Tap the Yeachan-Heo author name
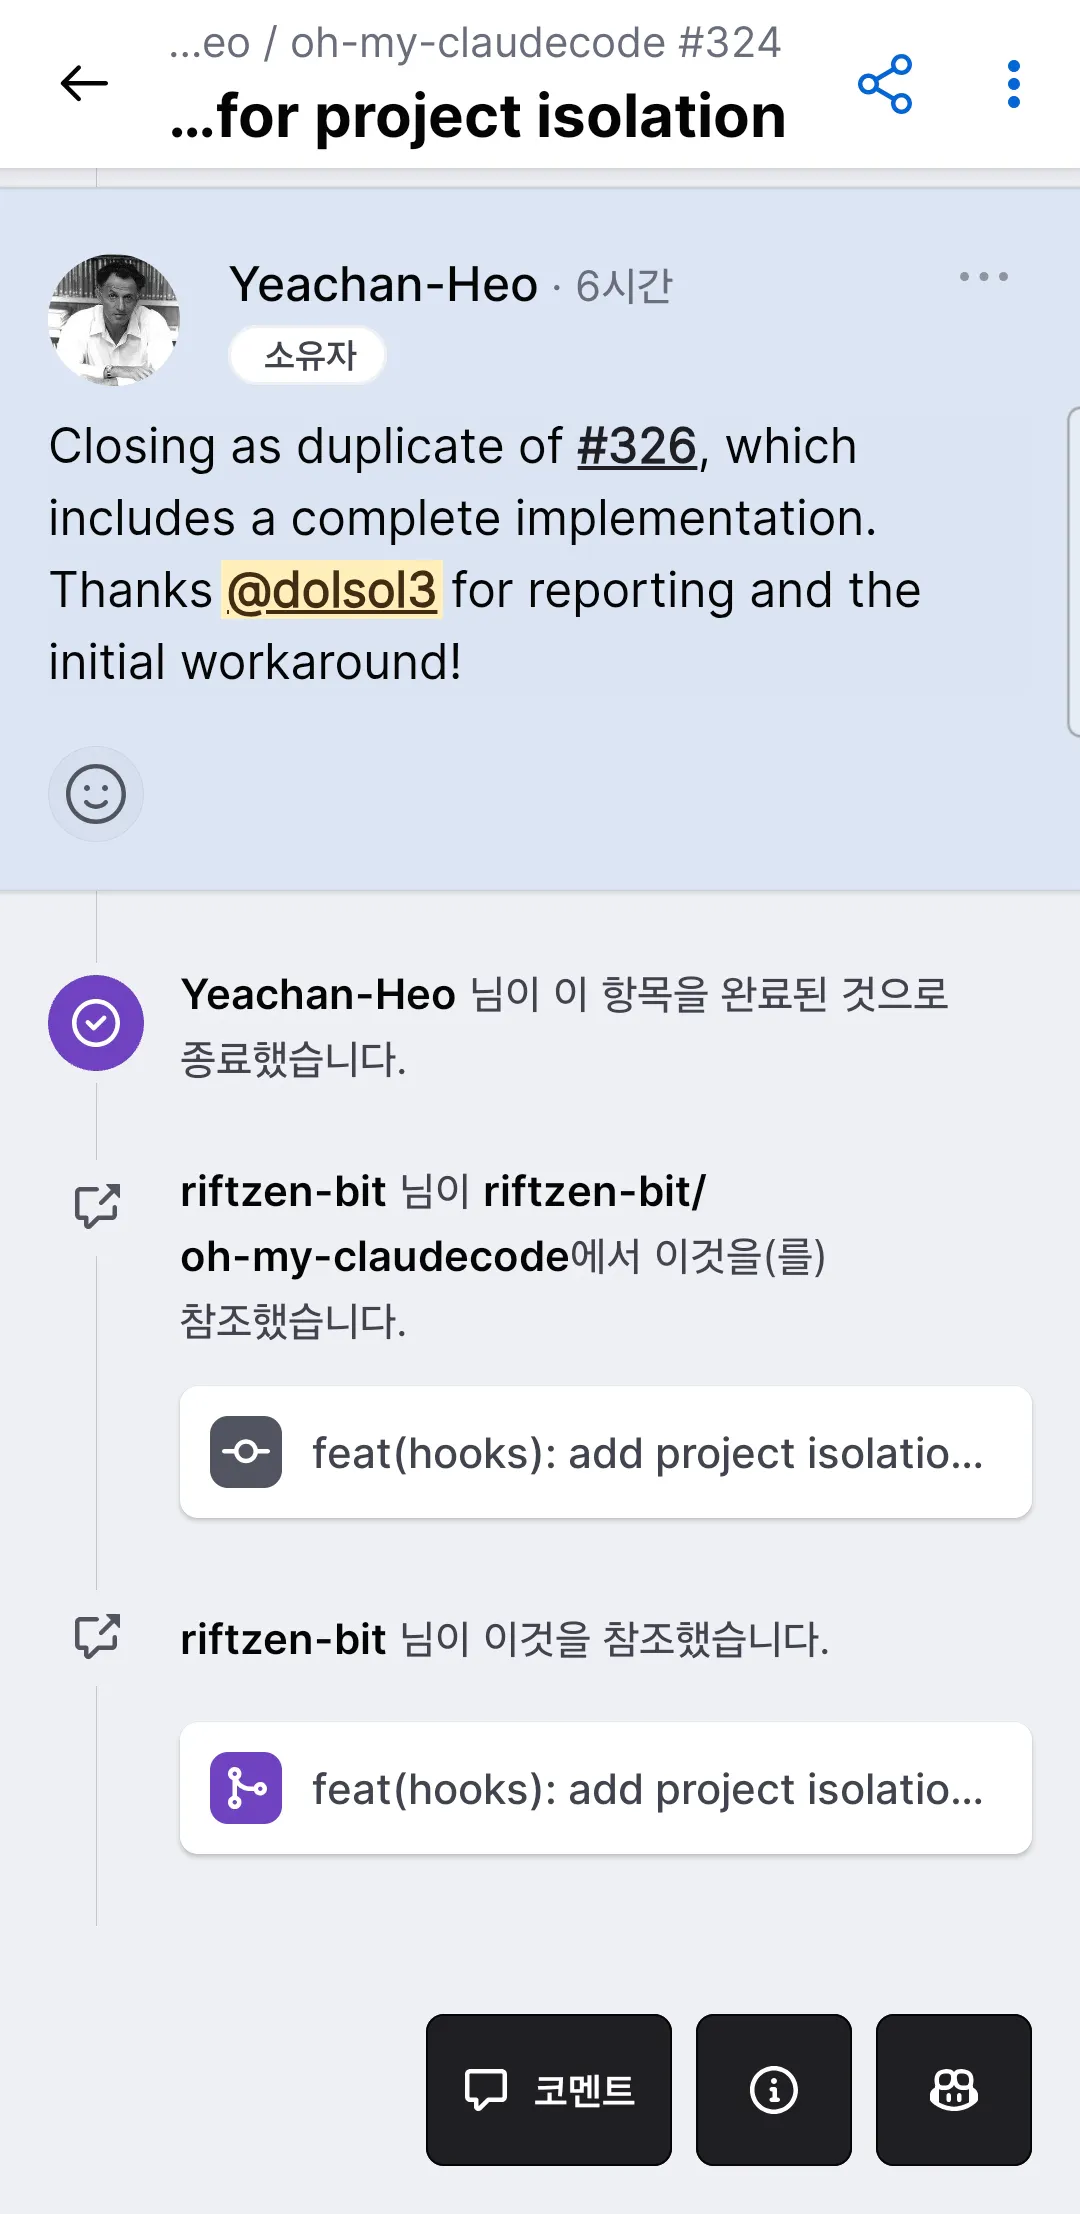 pos(384,285)
